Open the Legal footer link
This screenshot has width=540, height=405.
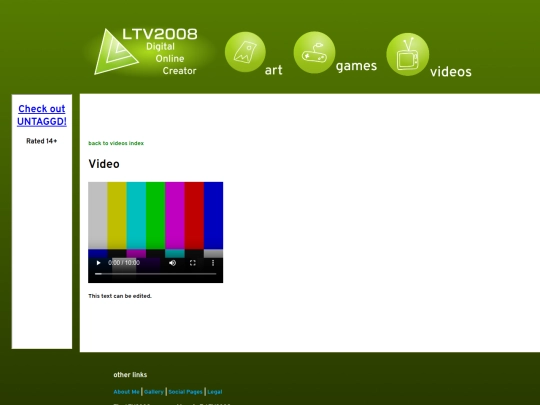pos(215,392)
